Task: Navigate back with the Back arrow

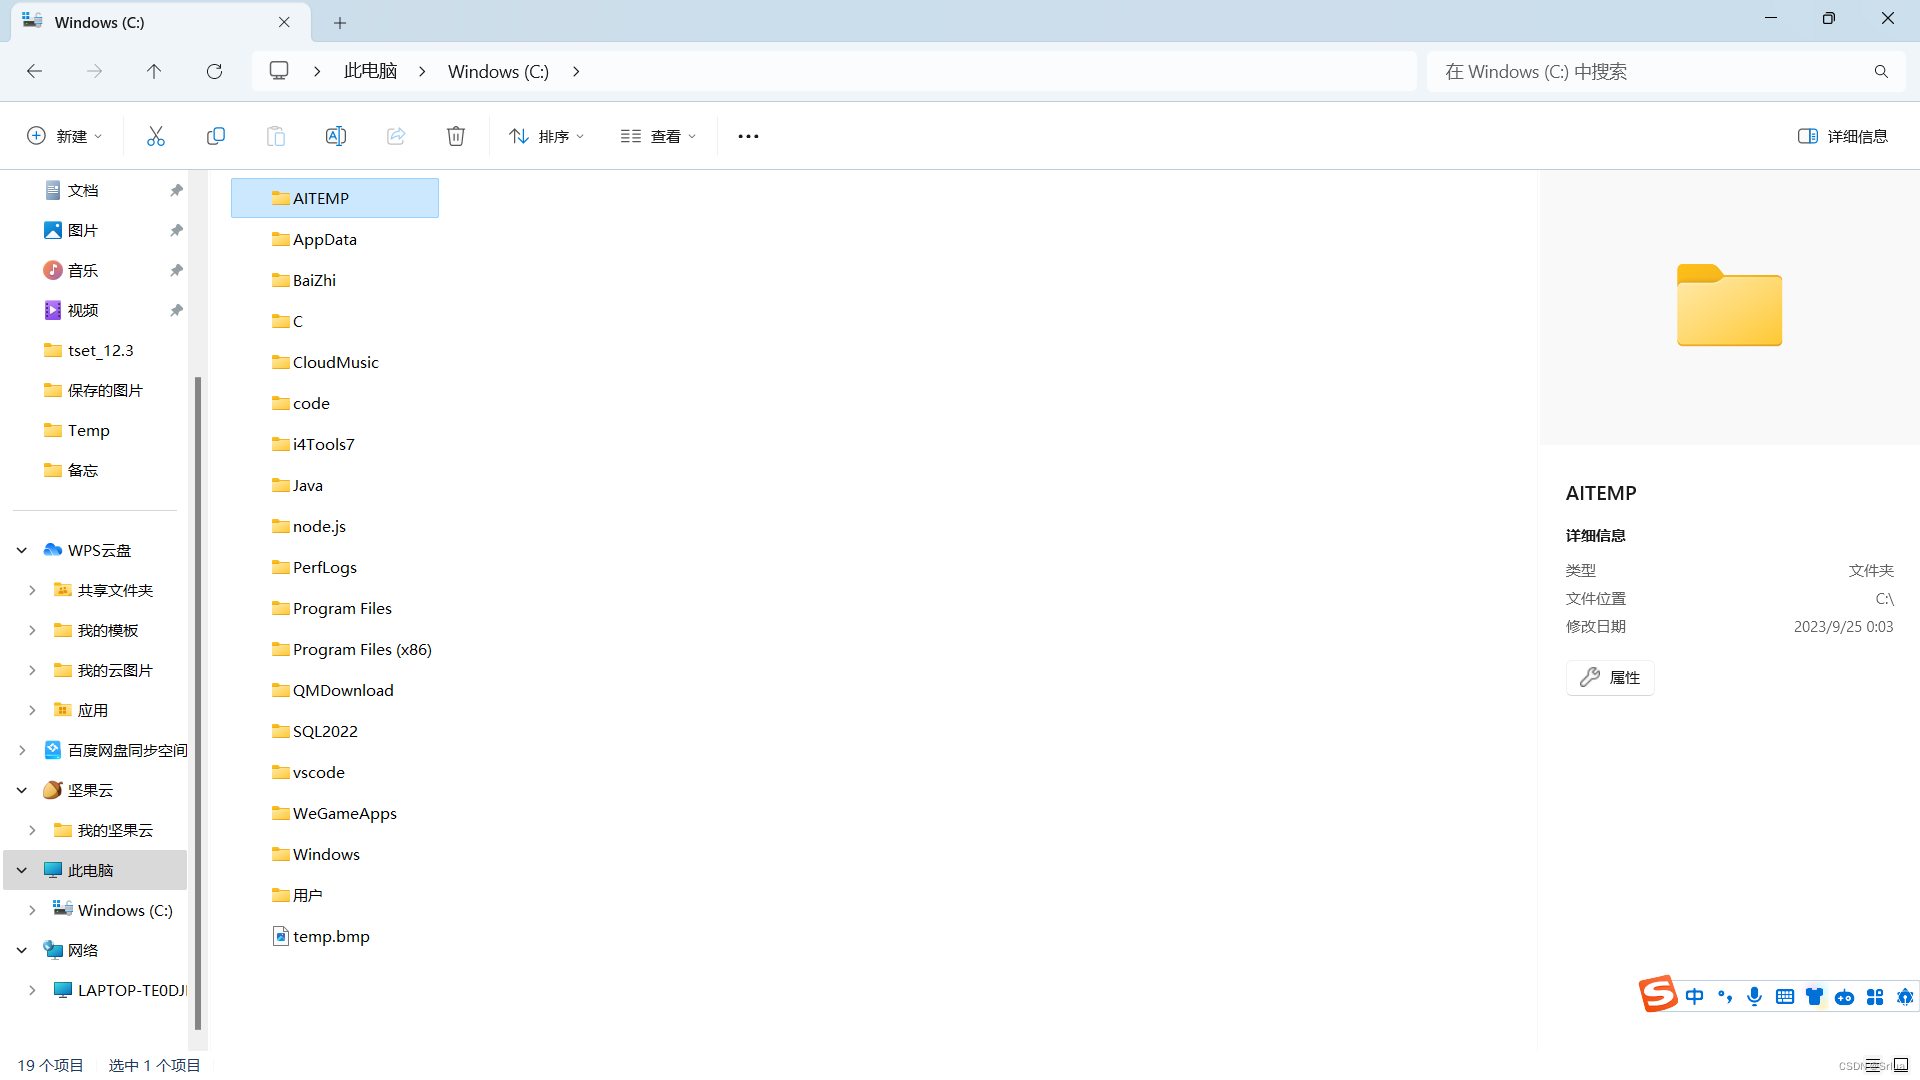Action: tap(34, 71)
